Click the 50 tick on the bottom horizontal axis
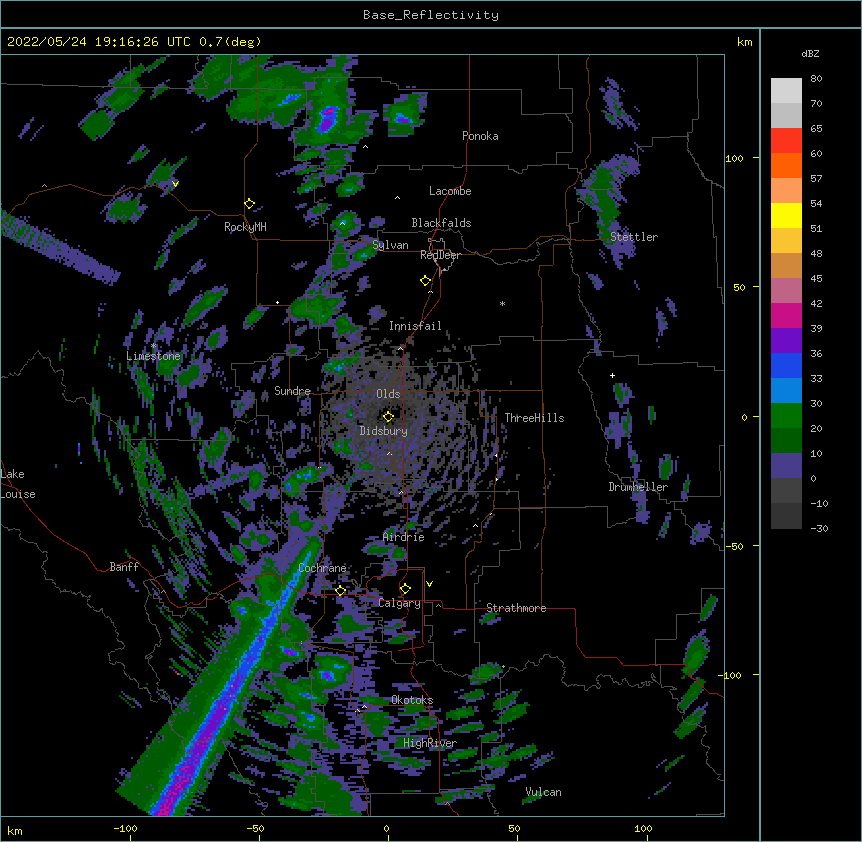This screenshot has width=862, height=842. [x=514, y=828]
